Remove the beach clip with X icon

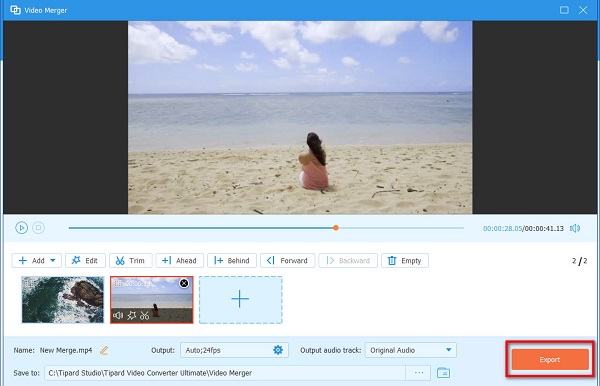click(184, 283)
